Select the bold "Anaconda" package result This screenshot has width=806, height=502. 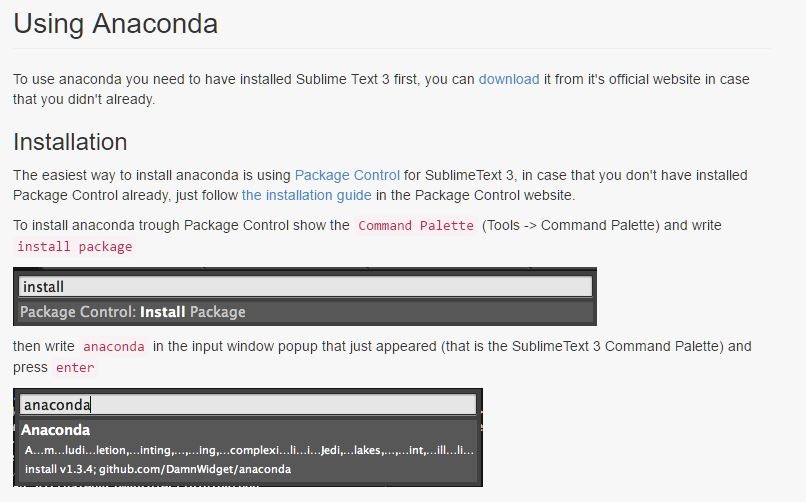click(x=56, y=430)
